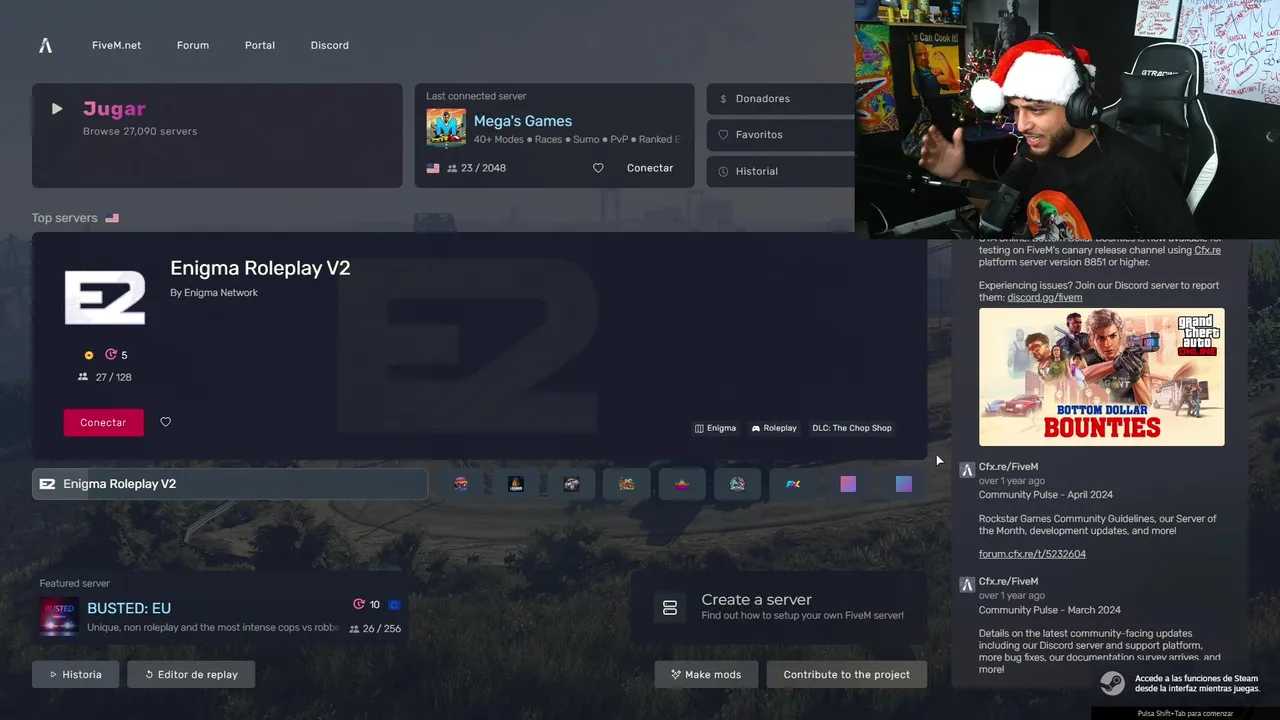Click the By Enigma Network text

point(214,293)
